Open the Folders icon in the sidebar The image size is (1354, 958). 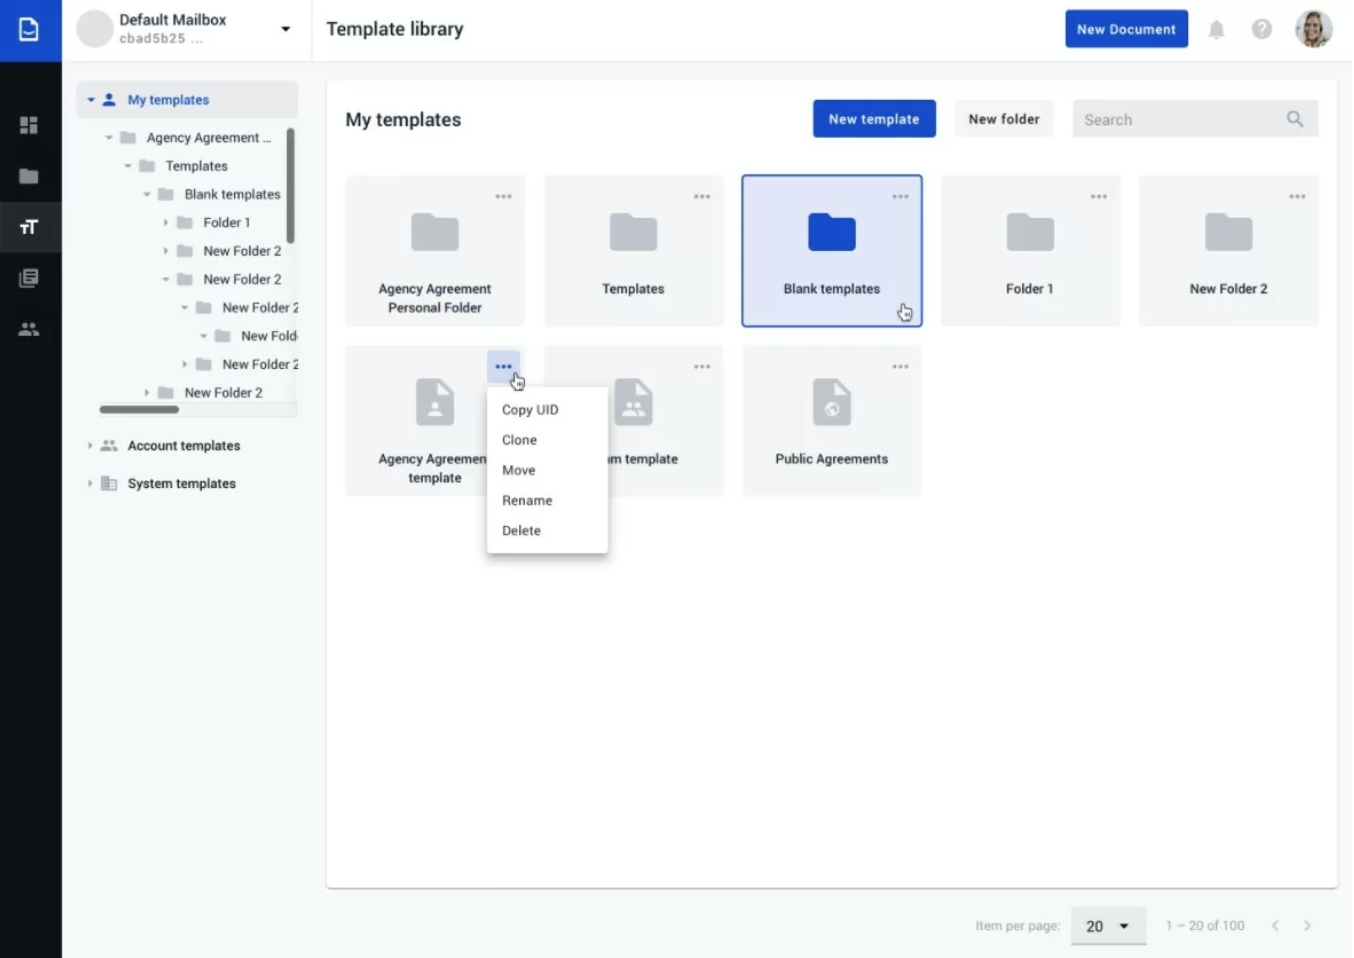pyautogui.click(x=29, y=176)
